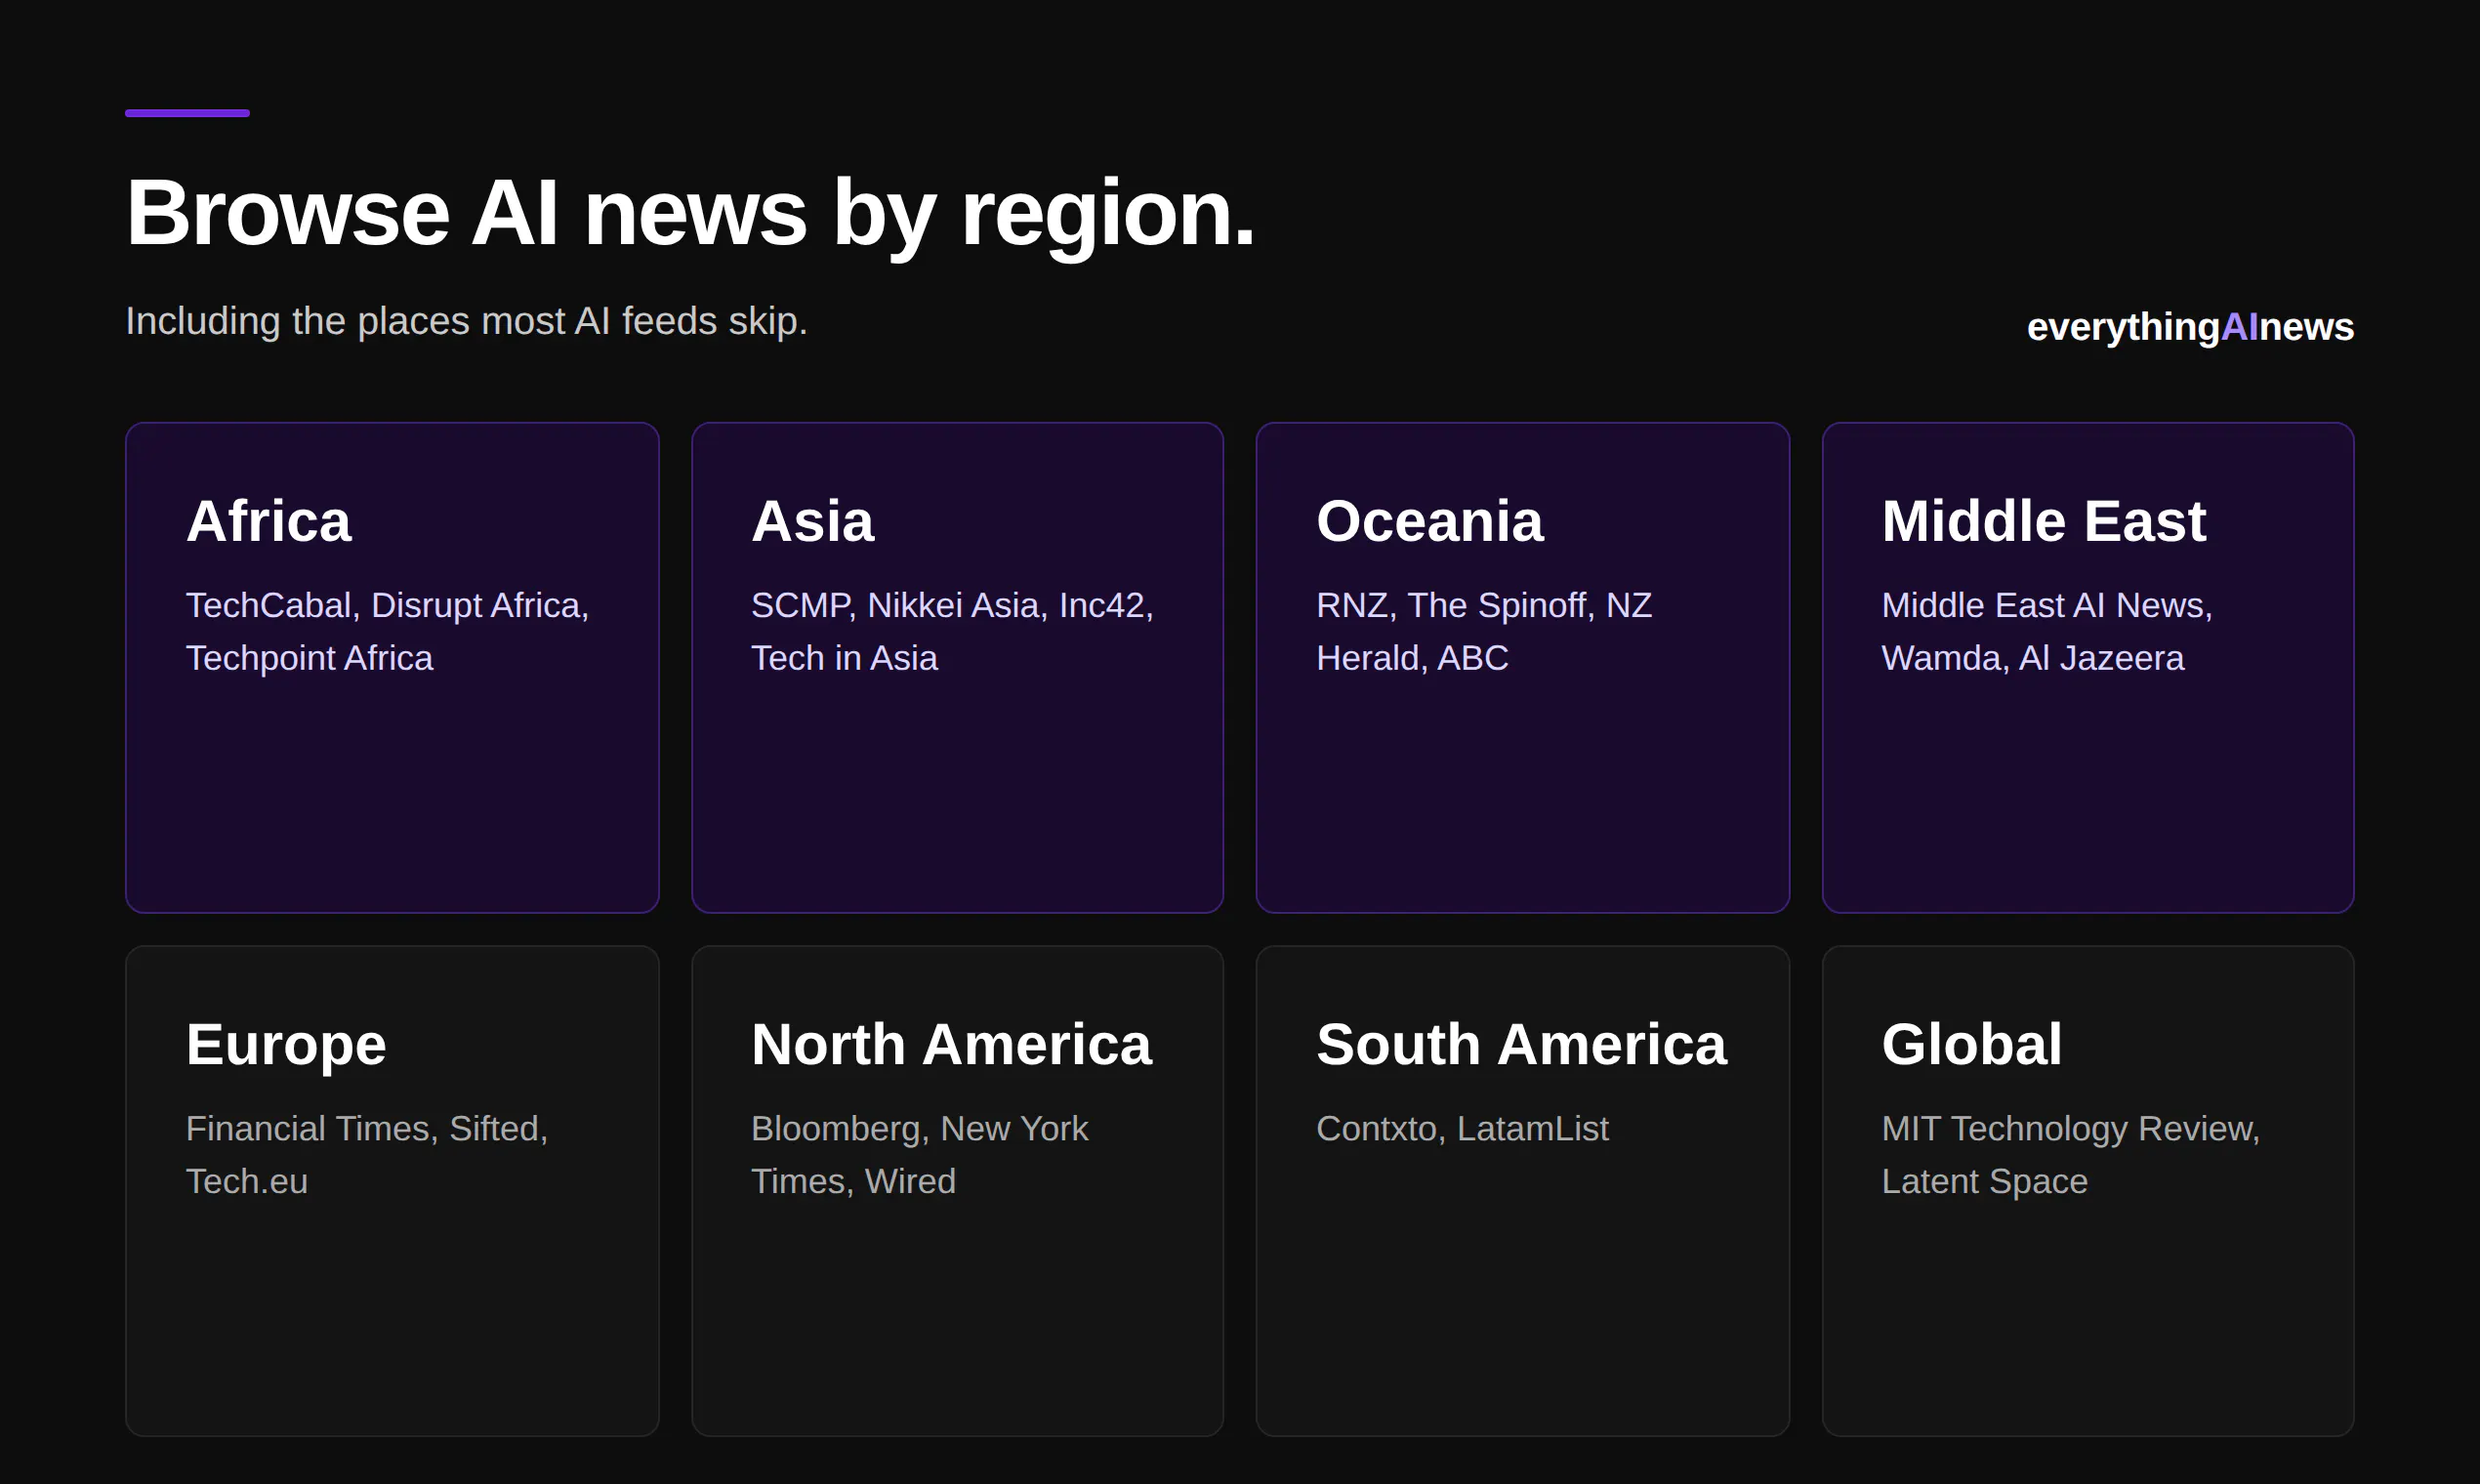The width and height of the screenshot is (2480, 1484).
Task: Open the Europe region card
Action: click(392, 1191)
